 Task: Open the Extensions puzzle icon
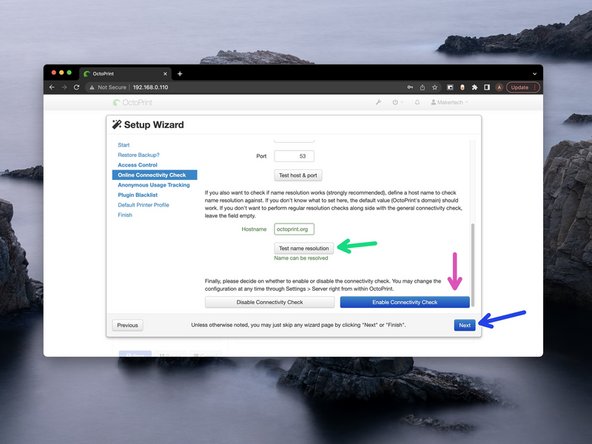tap(475, 87)
